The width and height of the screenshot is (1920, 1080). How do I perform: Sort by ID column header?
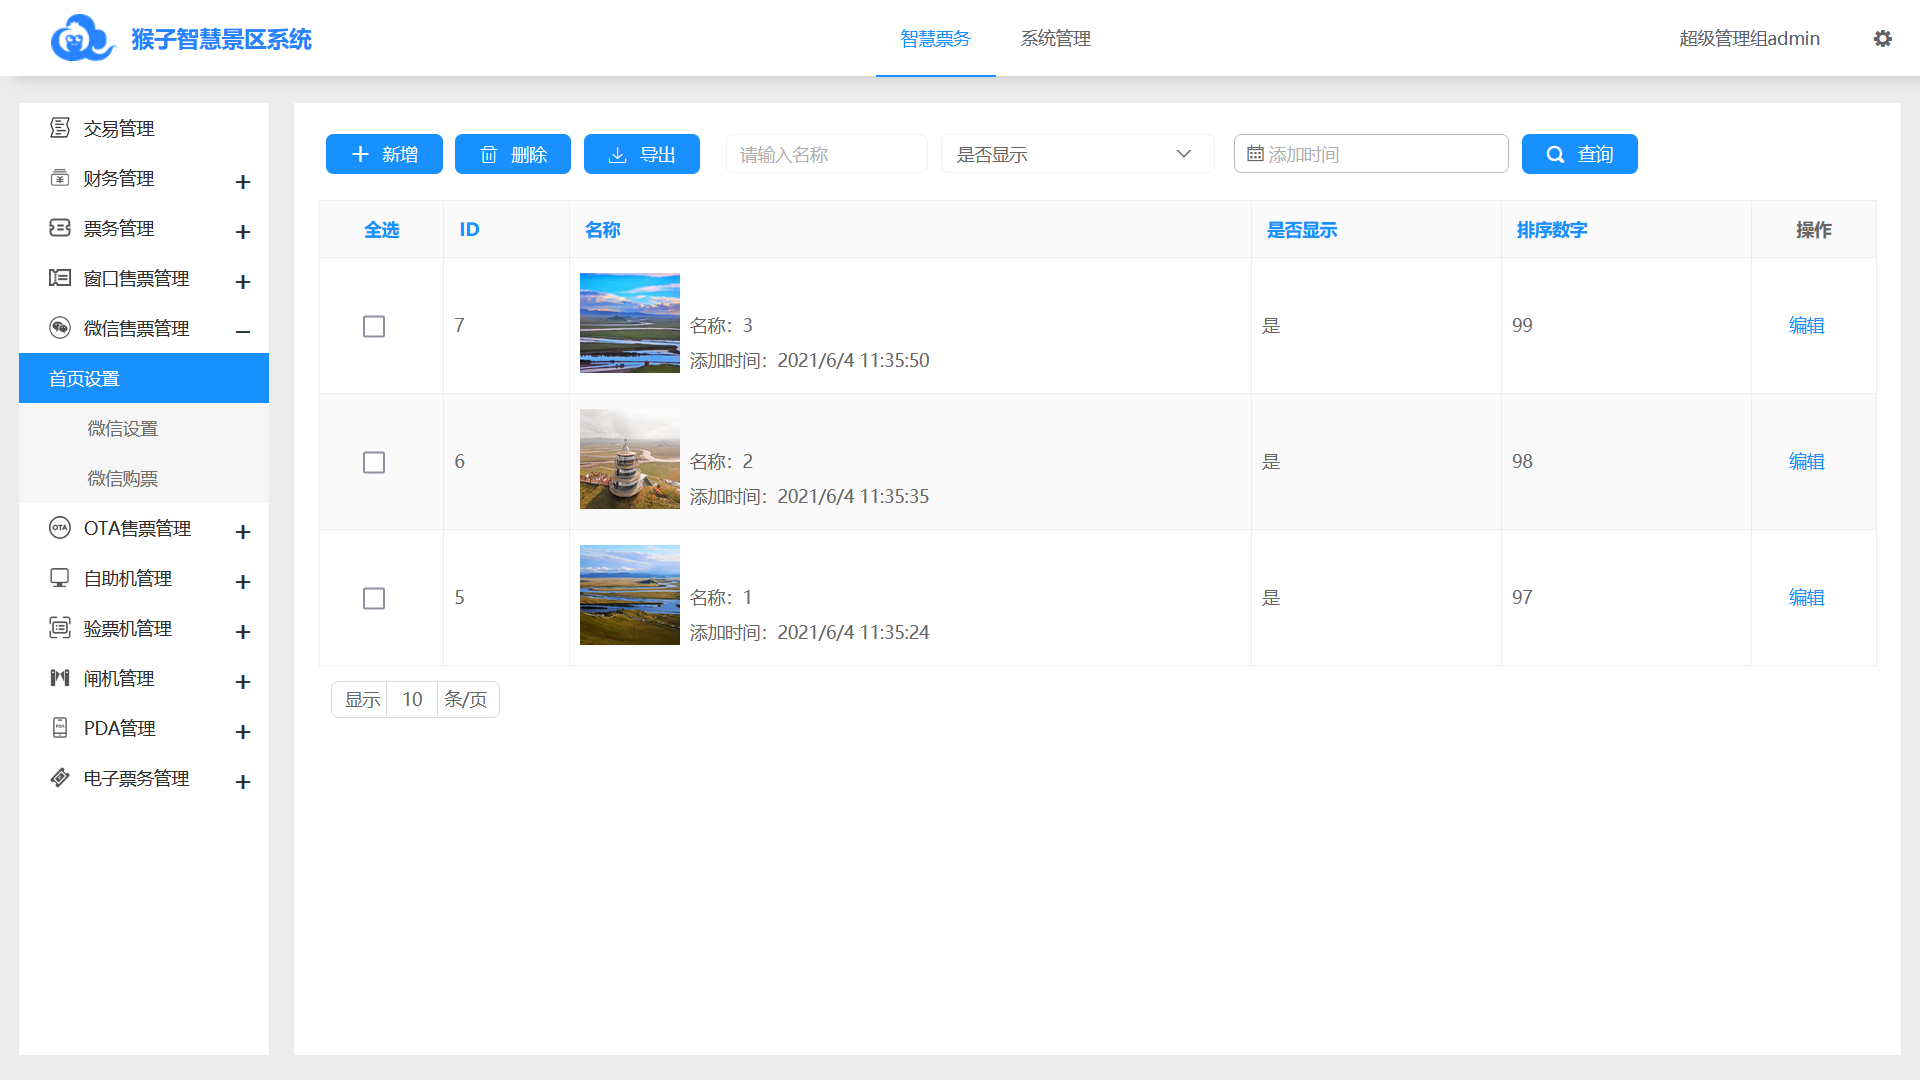pos(469,230)
